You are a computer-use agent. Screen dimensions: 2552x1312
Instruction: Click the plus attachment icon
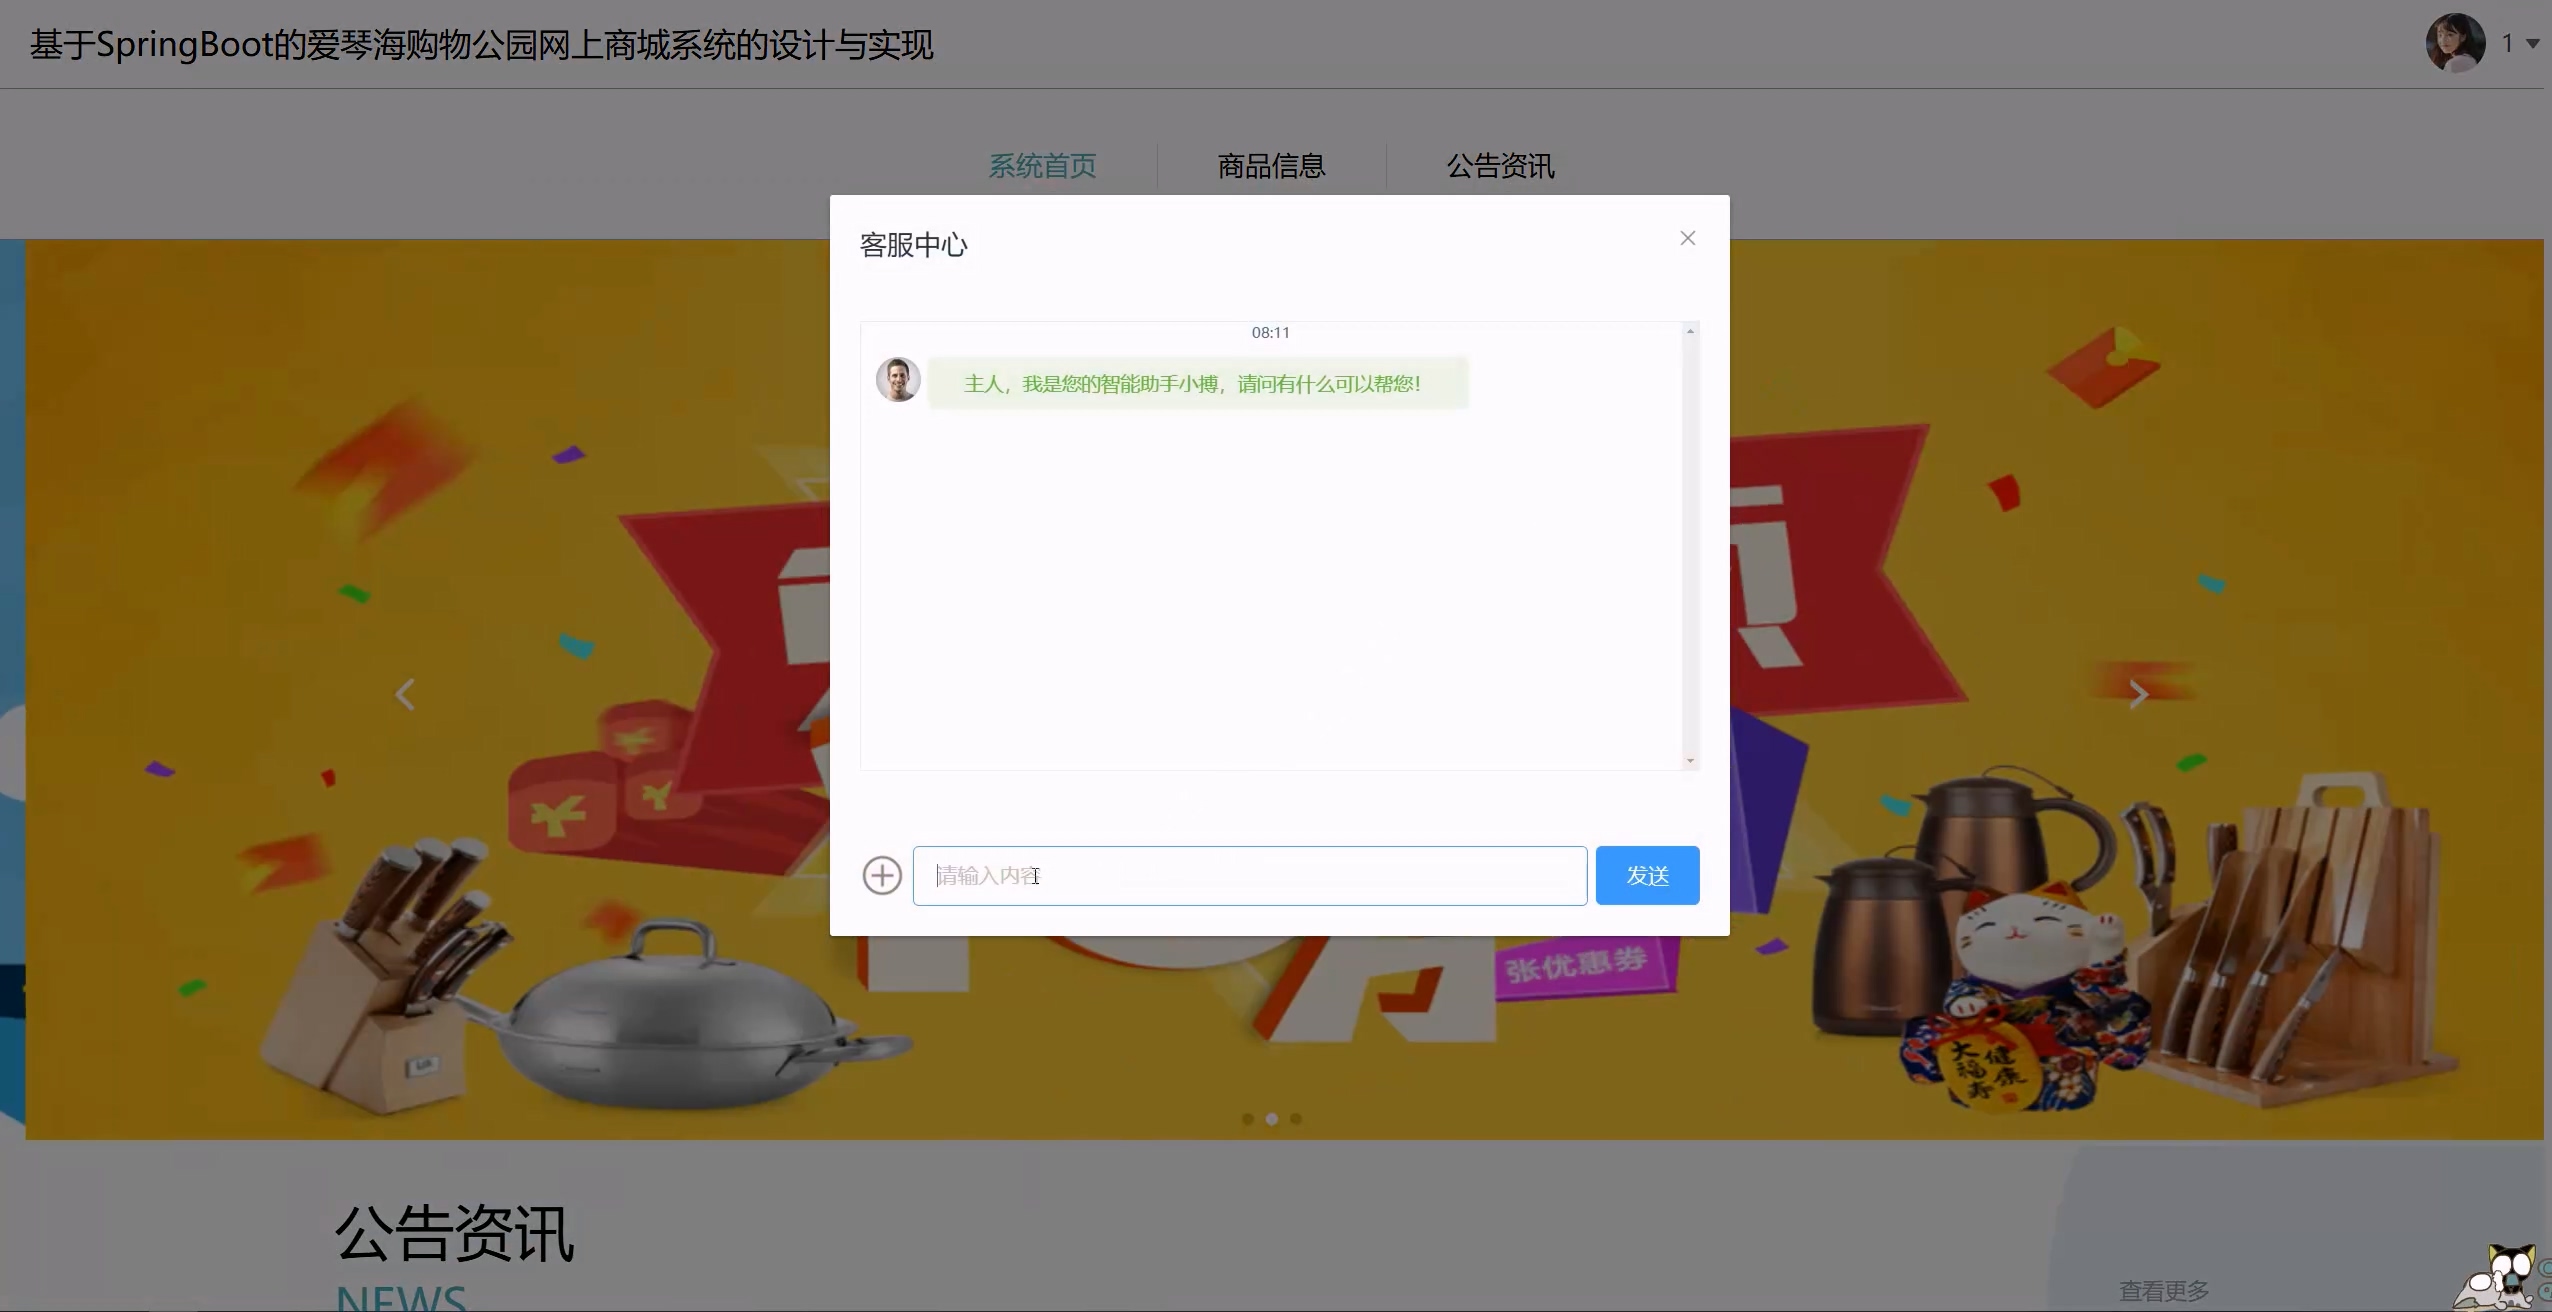coord(882,876)
